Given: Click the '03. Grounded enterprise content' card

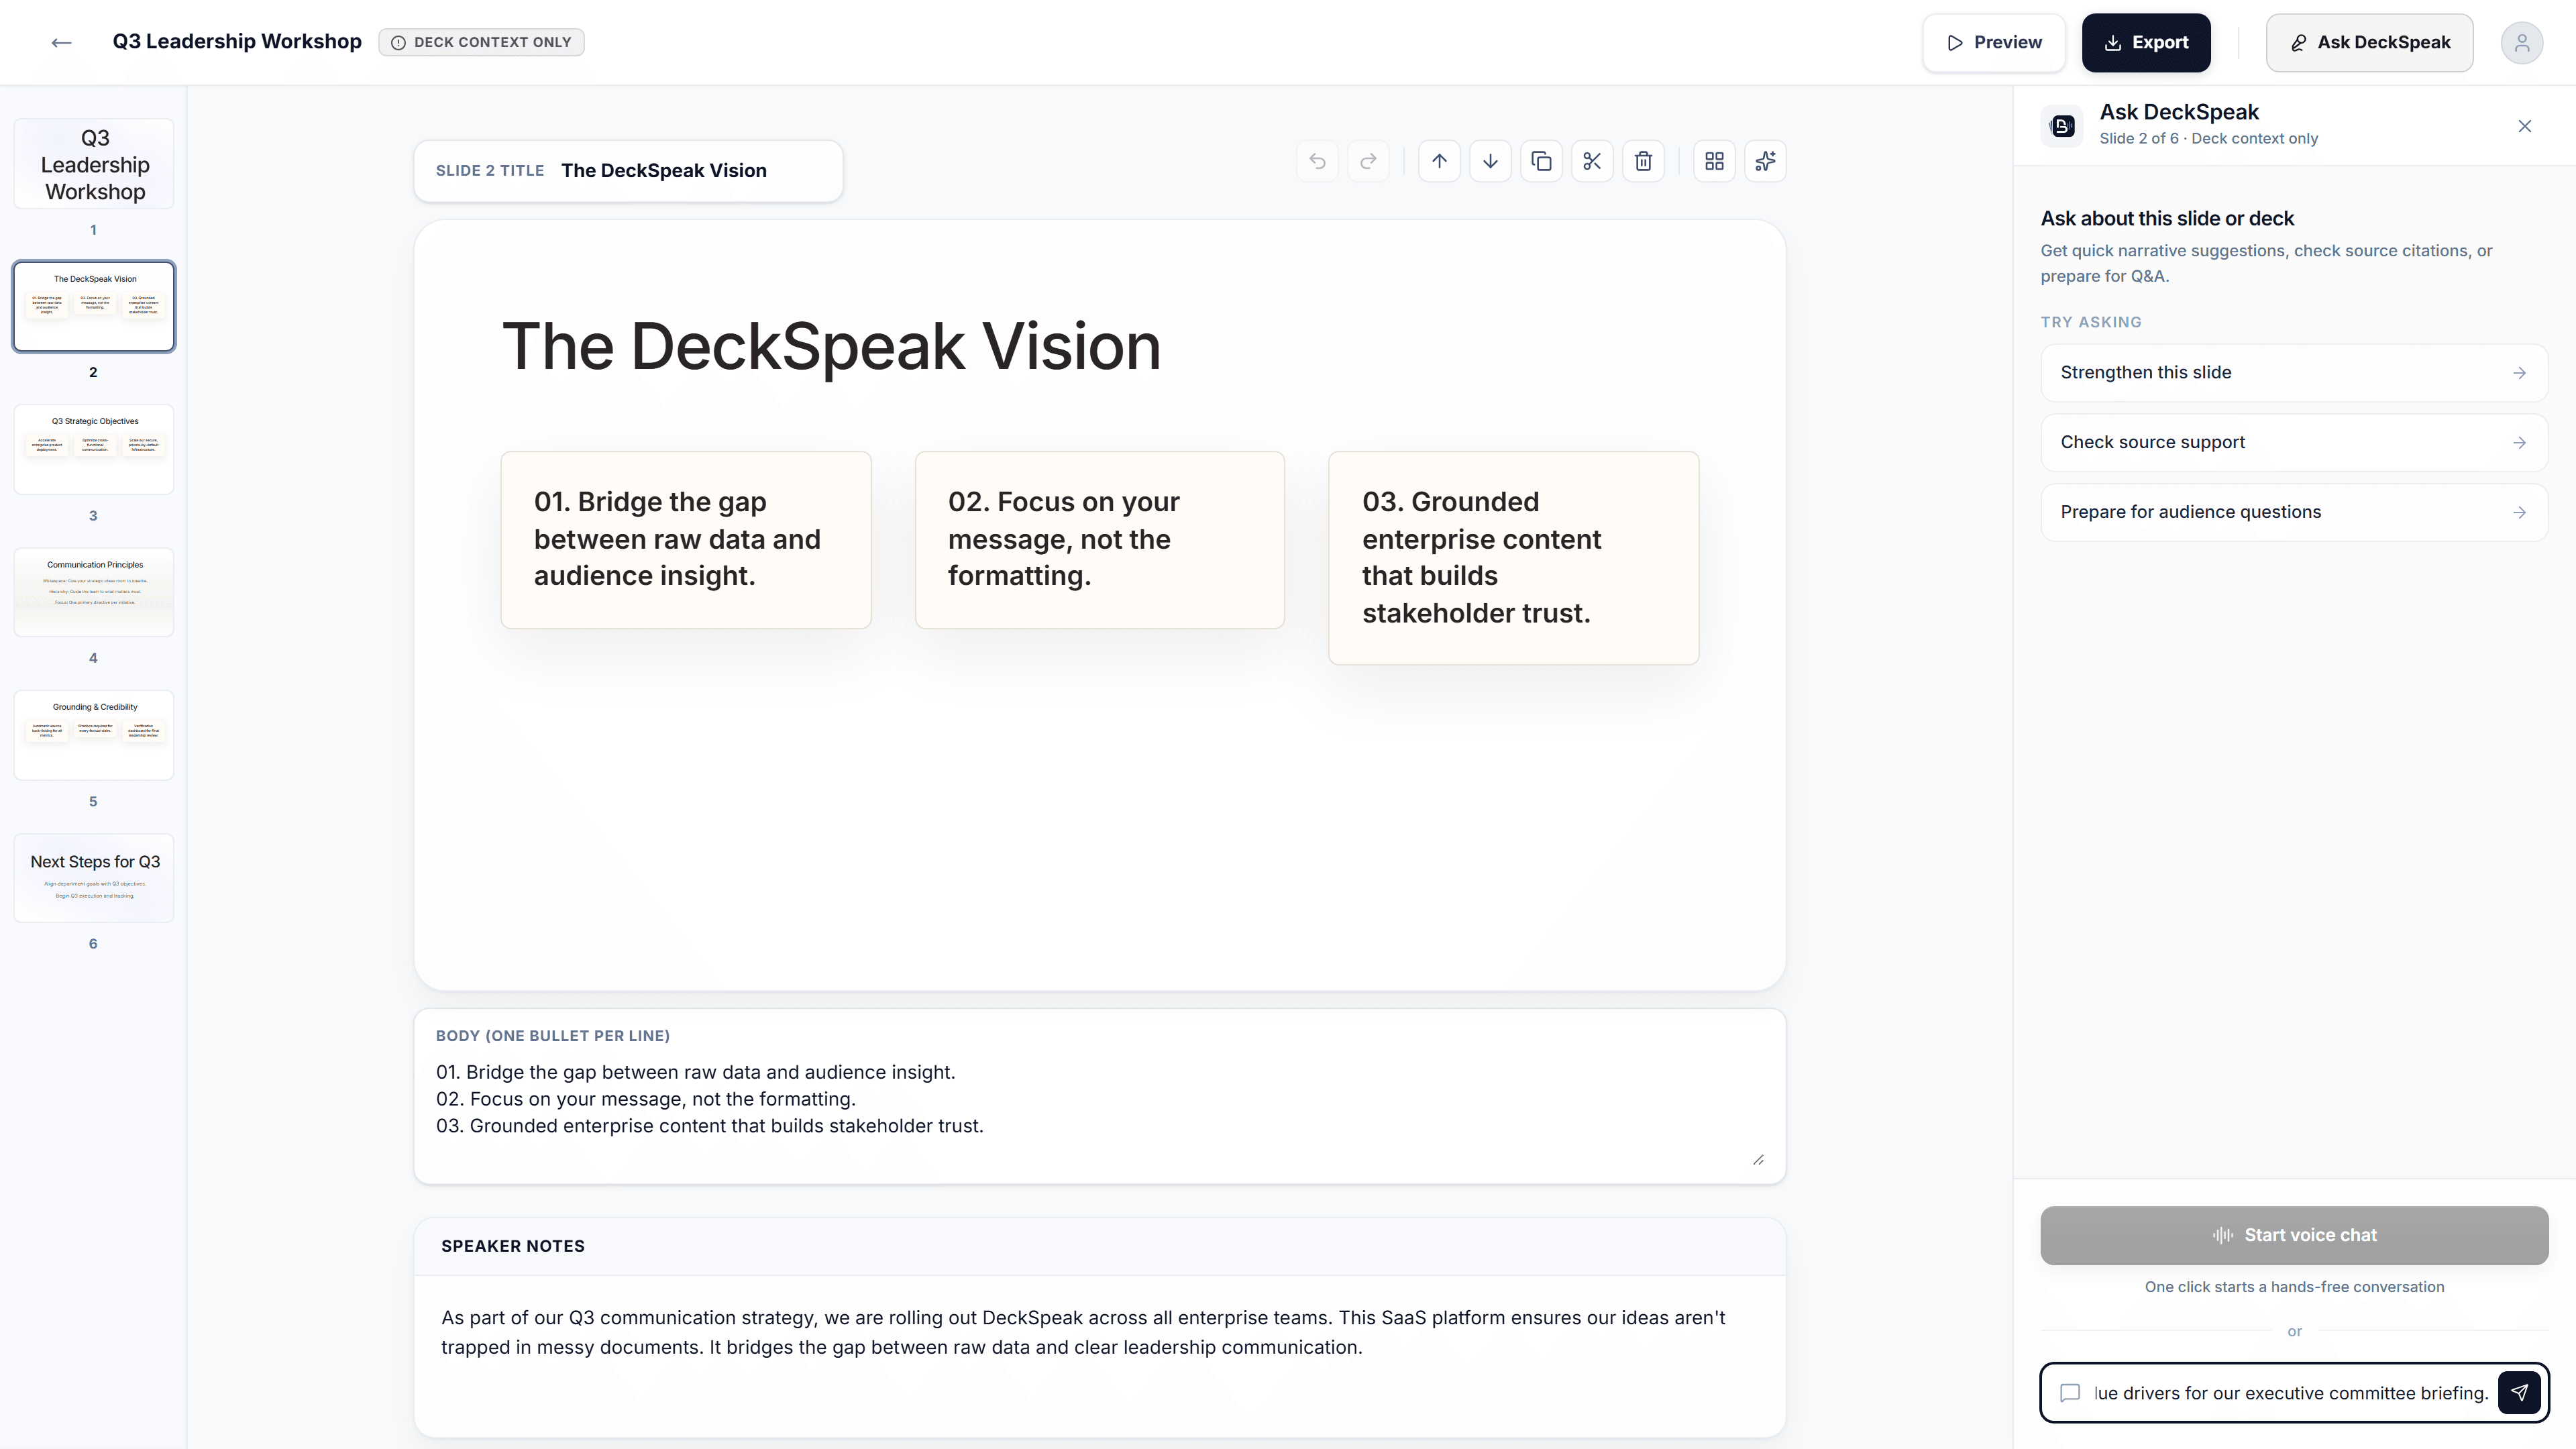Looking at the screenshot, I should click(1513, 558).
